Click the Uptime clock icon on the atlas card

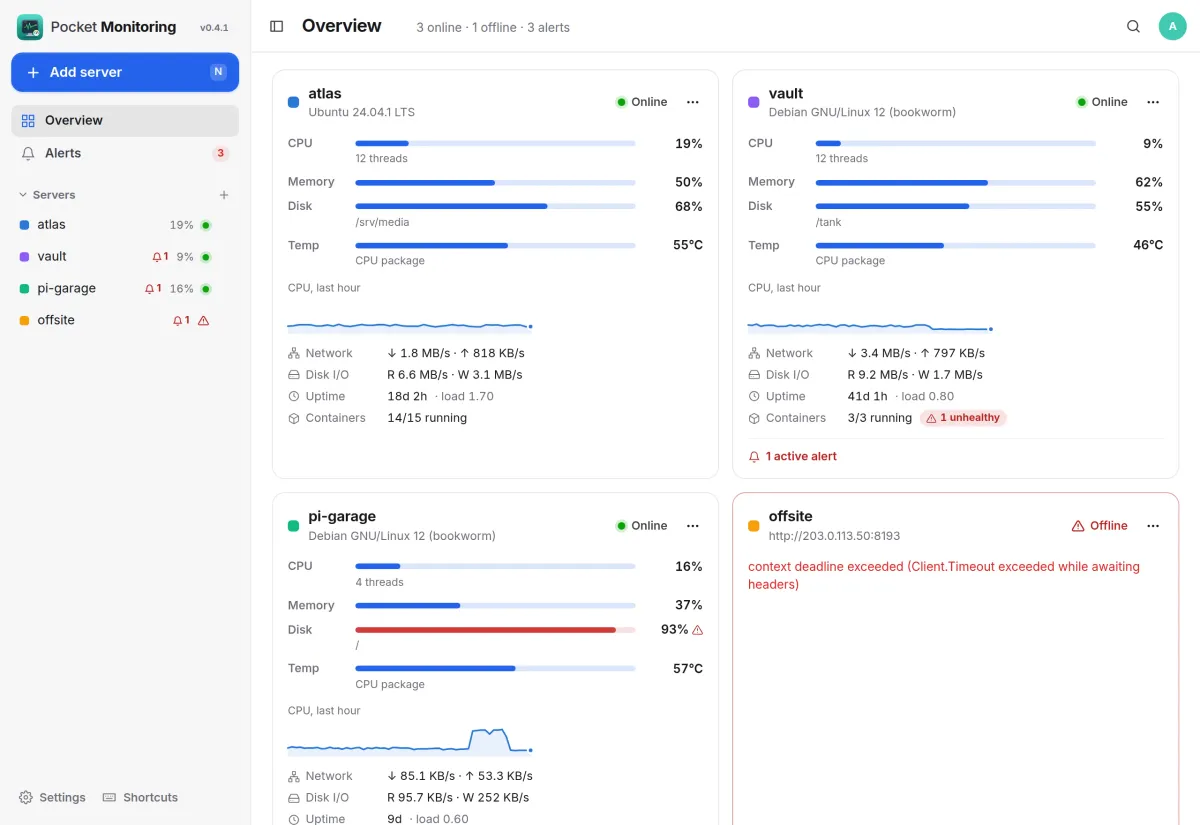click(x=294, y=397)
